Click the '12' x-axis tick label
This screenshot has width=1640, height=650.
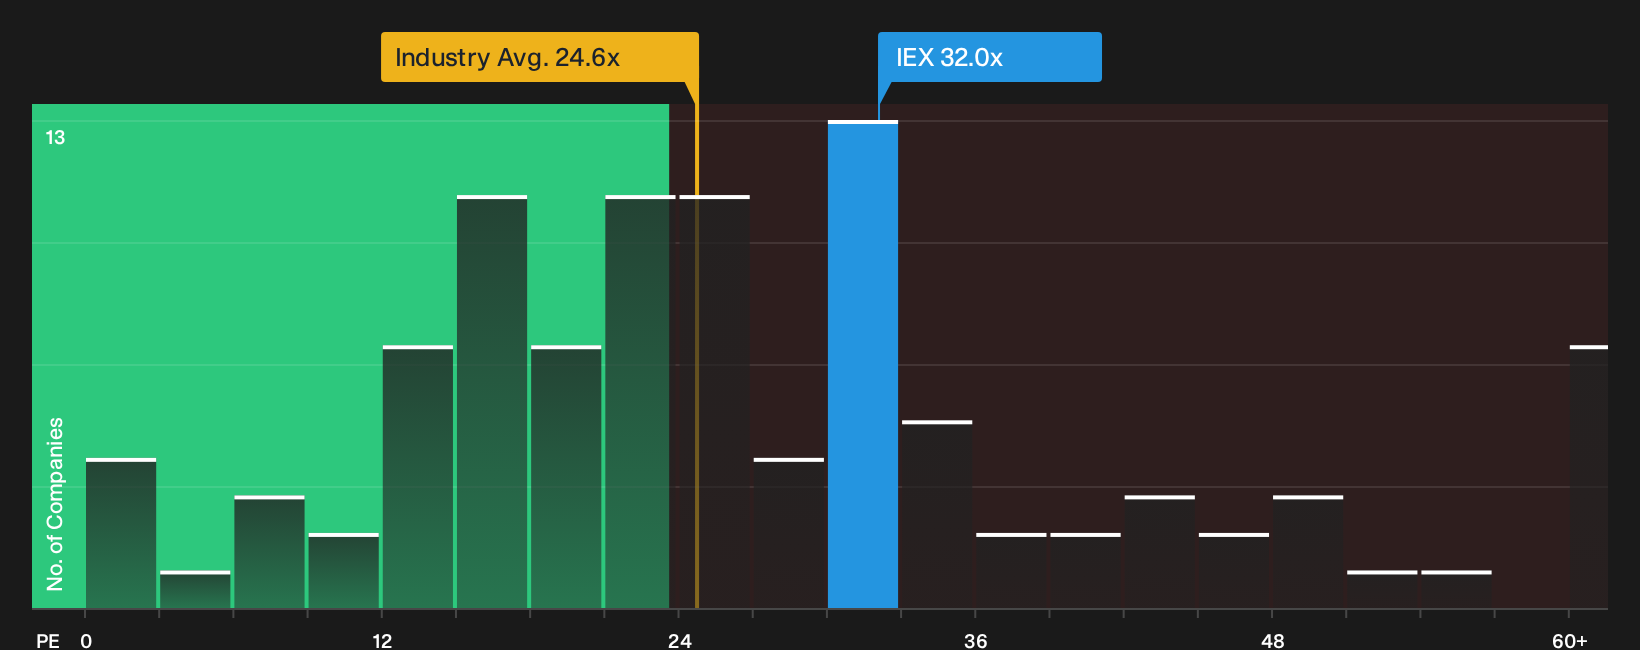pos(382,640)
